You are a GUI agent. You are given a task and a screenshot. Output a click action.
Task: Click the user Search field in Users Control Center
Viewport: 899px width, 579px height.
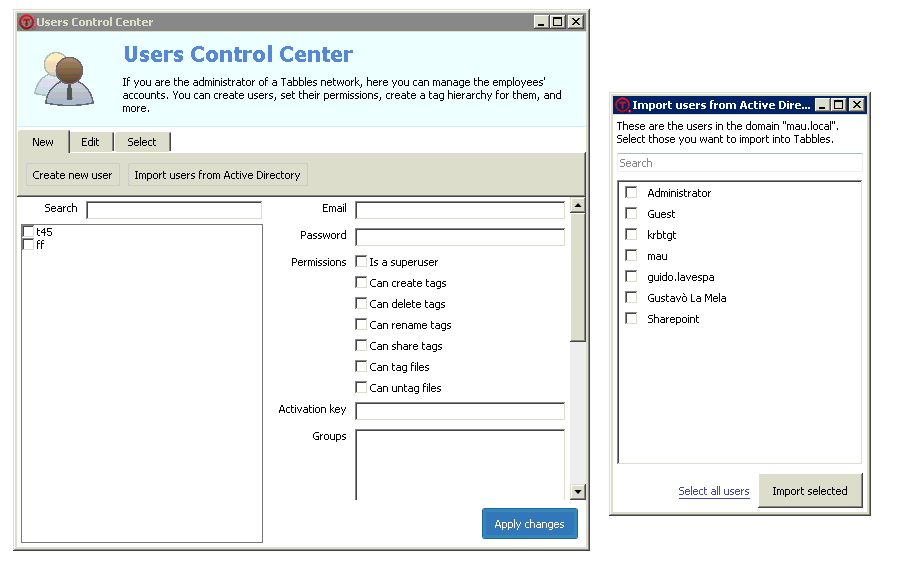[174, 210]
